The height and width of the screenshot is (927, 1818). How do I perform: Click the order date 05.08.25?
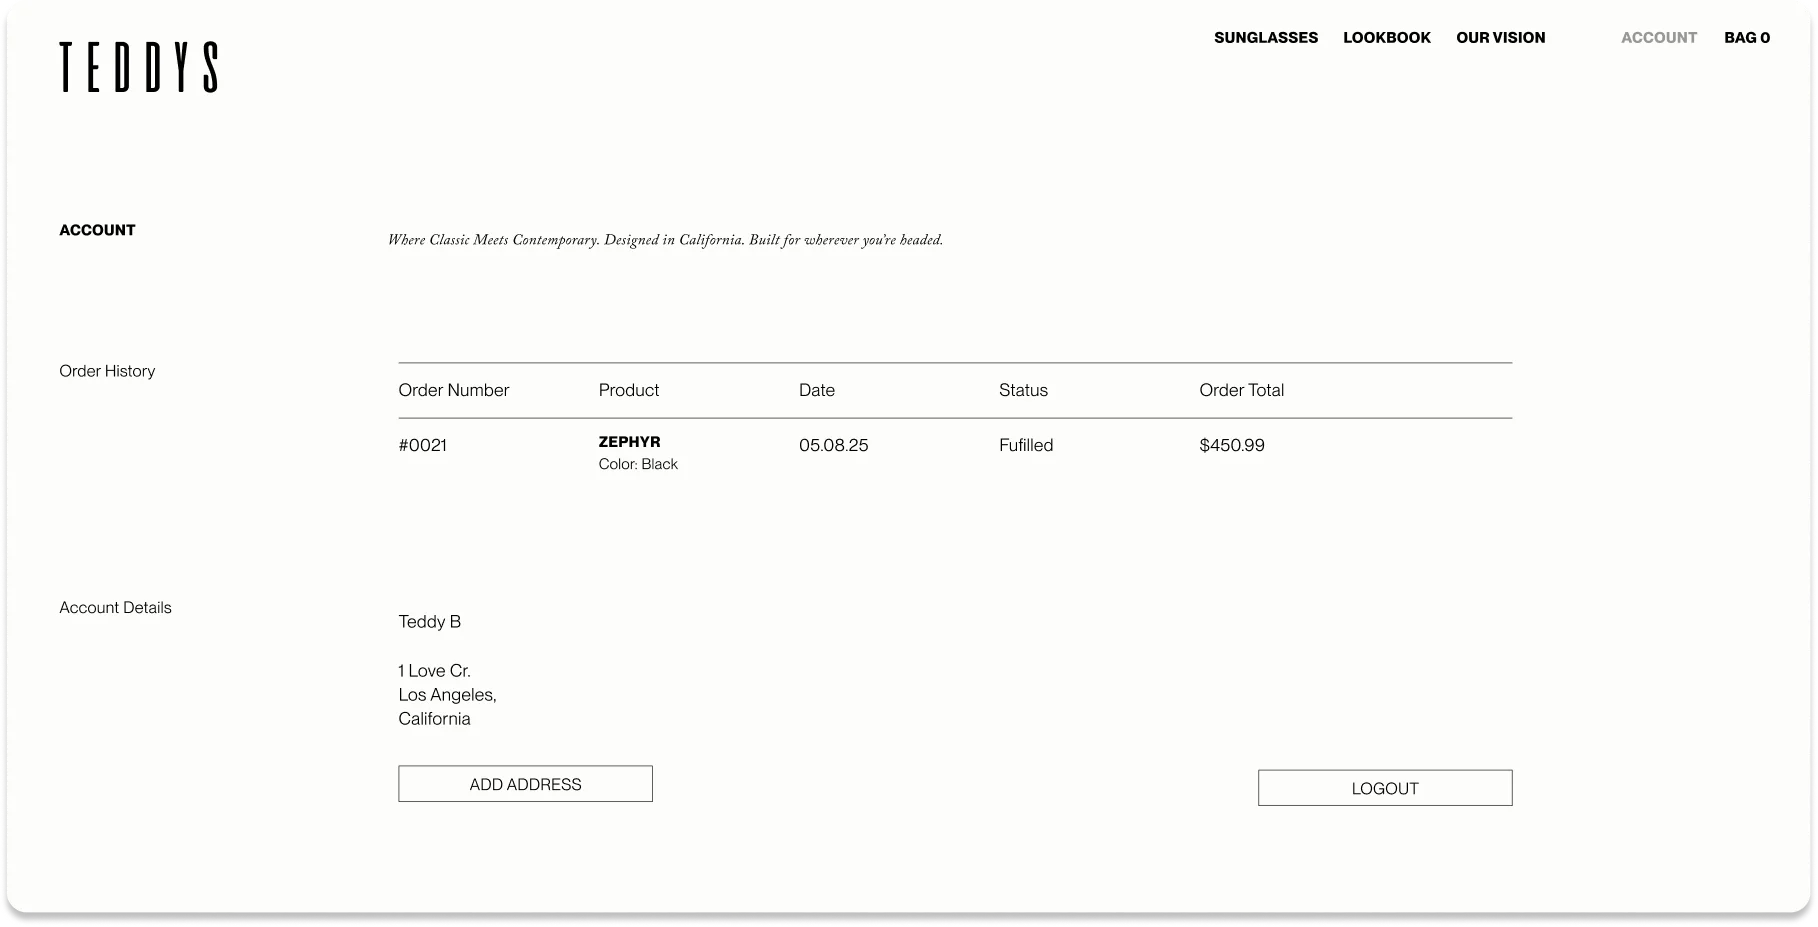(x=834, y=445)
